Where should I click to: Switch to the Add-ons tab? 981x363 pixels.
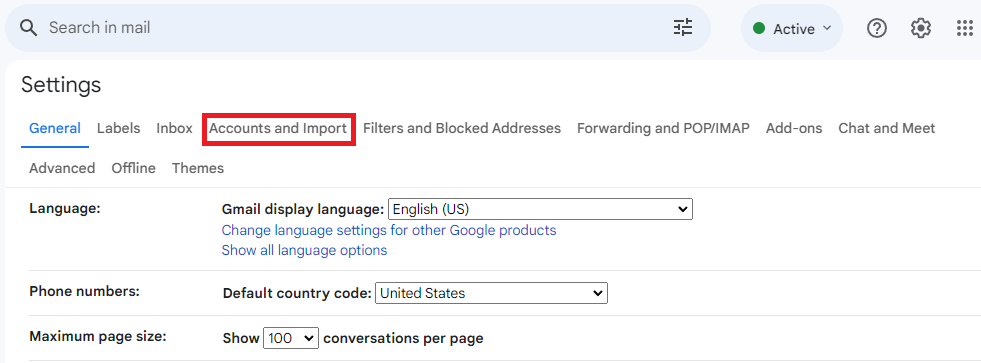coord(793,128)
